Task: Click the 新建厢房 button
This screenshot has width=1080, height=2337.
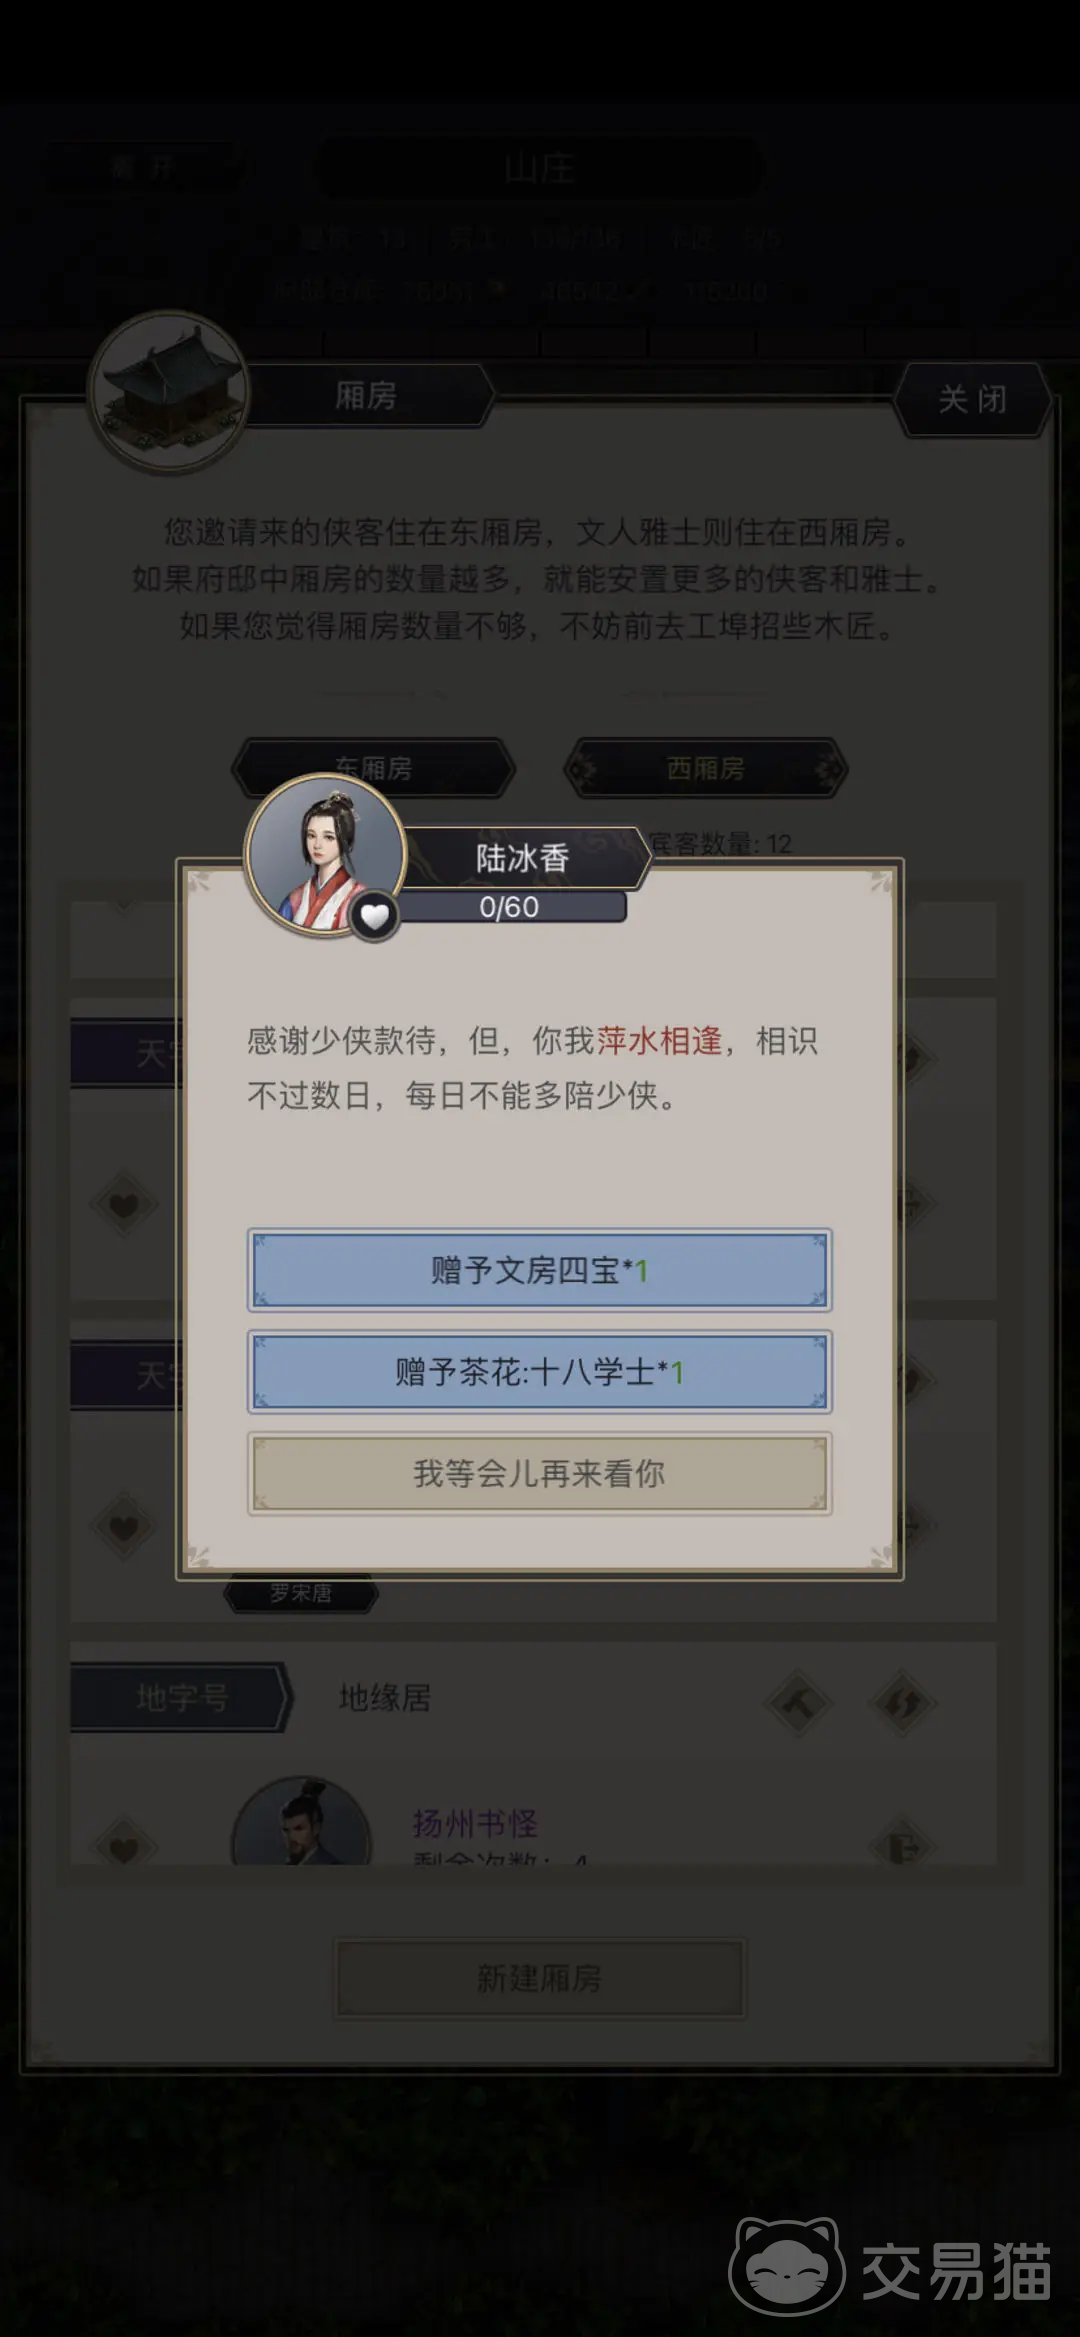Action: [x=539, y=1978]
